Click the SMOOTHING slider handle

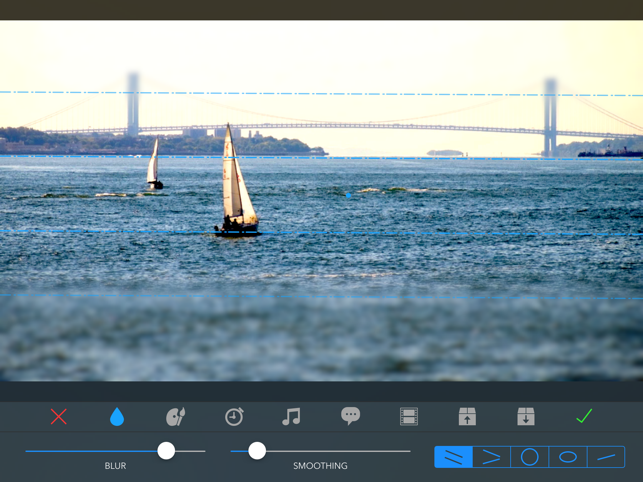click(257, 451)
